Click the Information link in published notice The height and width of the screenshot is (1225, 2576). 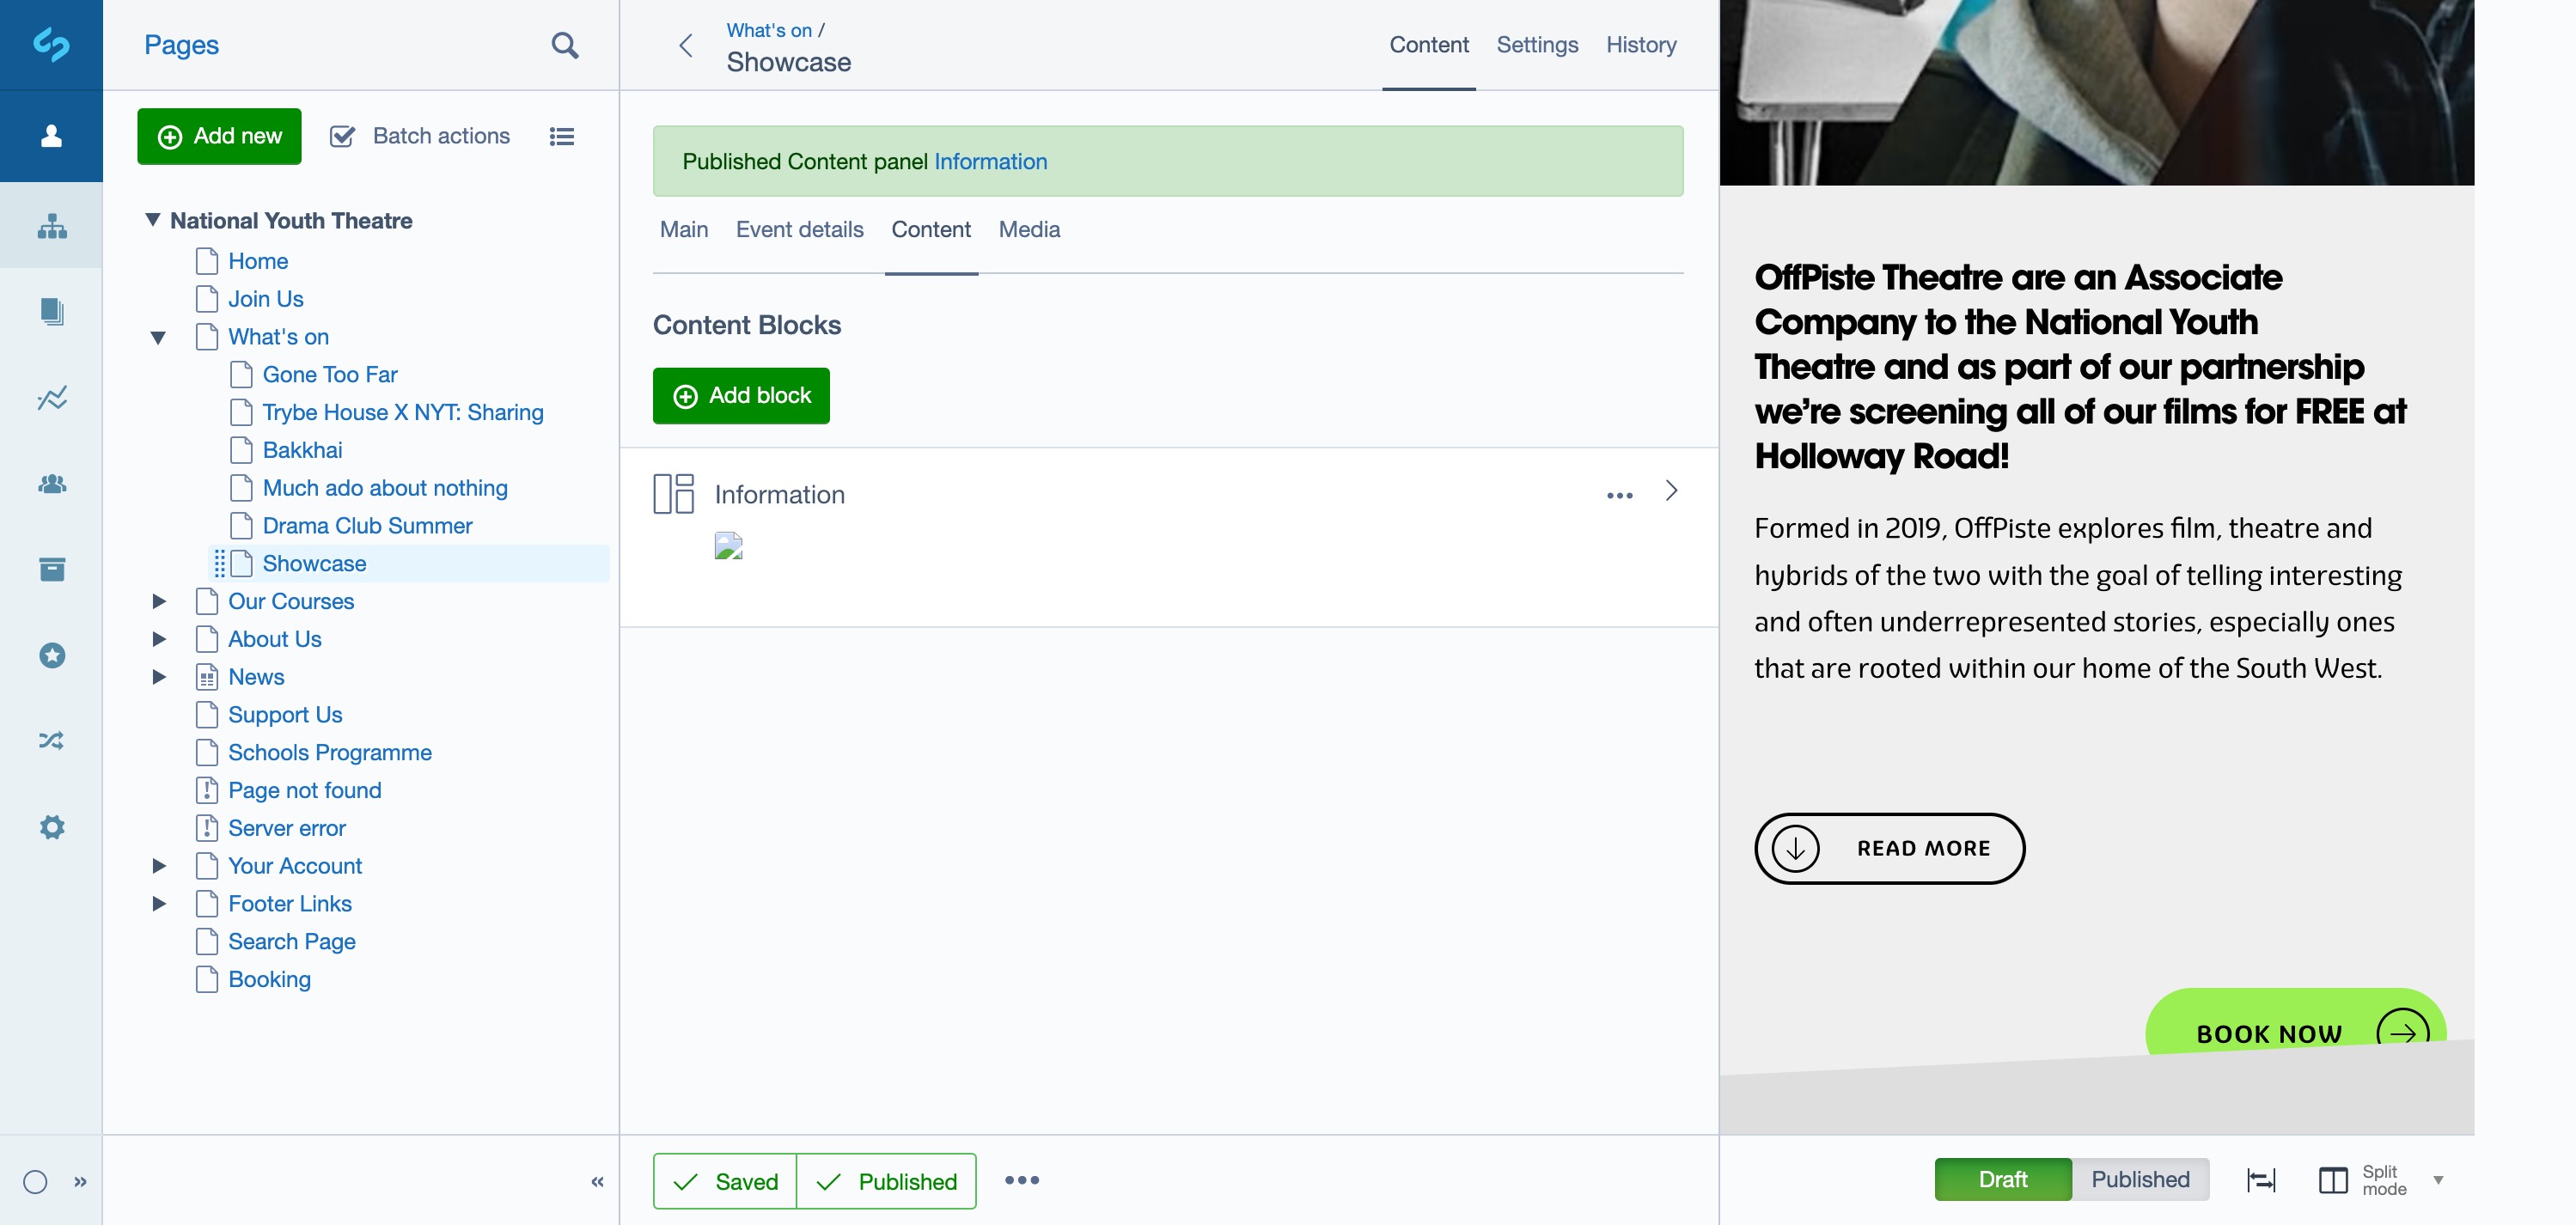click(990, 162)
